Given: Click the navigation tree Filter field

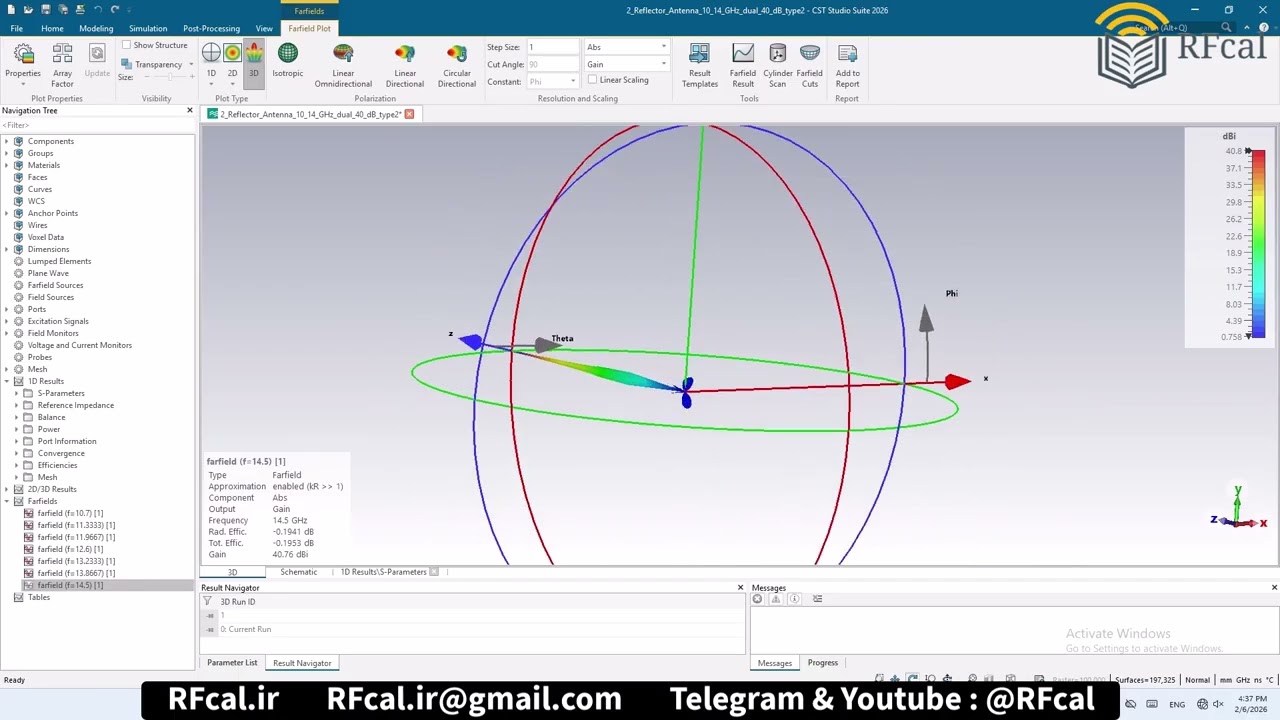Looking at the screenshot, I should [x=97, y=125].
